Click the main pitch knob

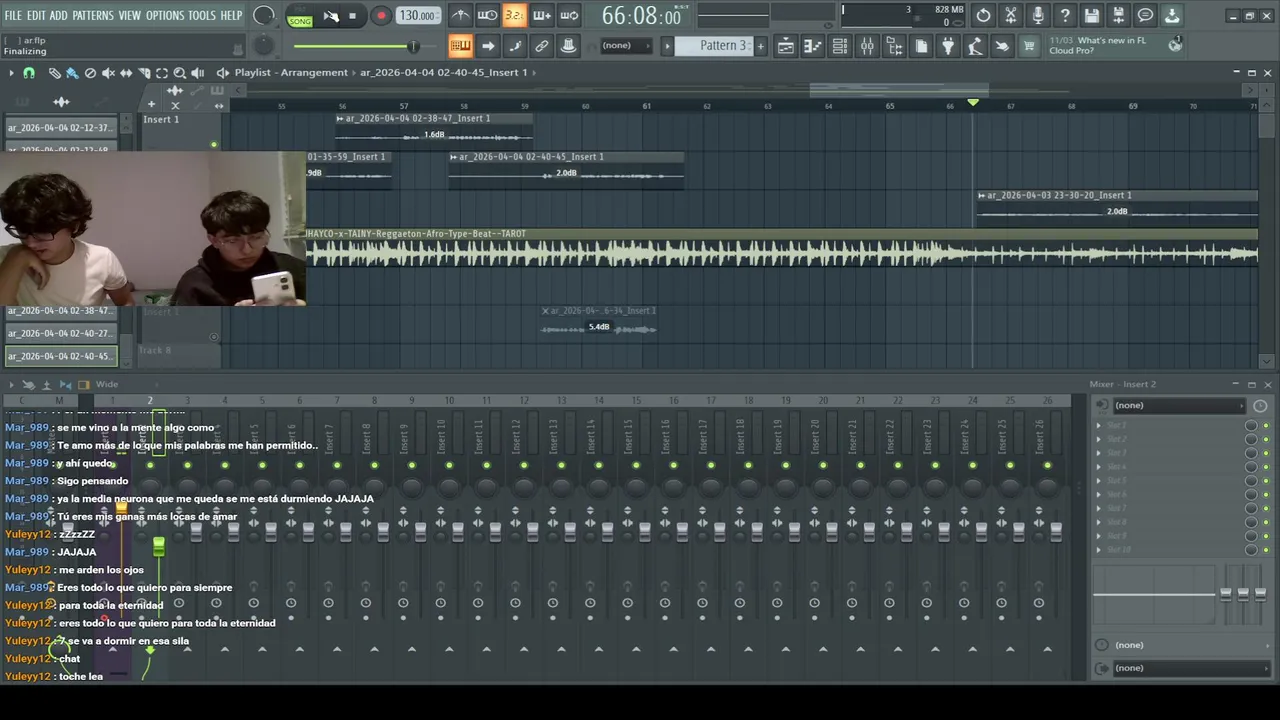click(x=263, y=46)
